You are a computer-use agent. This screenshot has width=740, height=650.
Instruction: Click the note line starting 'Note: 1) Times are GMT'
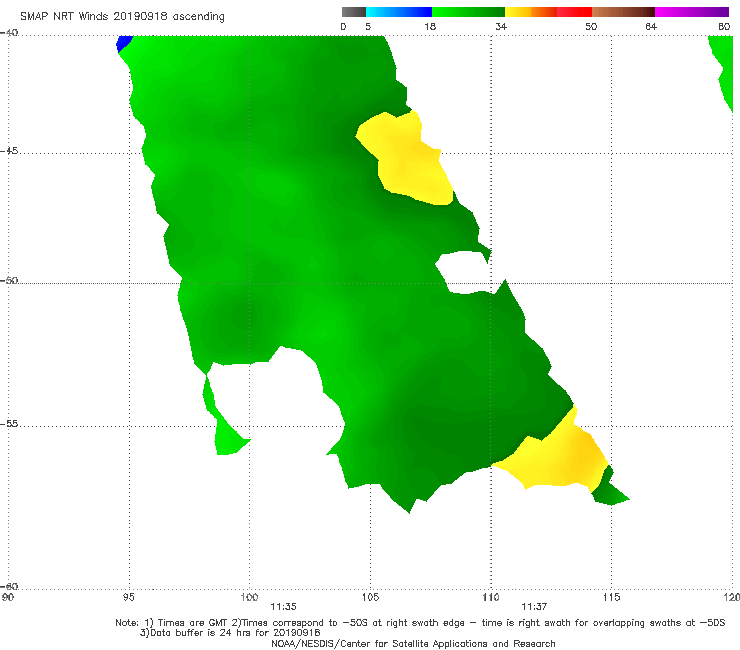coord(420,623)
